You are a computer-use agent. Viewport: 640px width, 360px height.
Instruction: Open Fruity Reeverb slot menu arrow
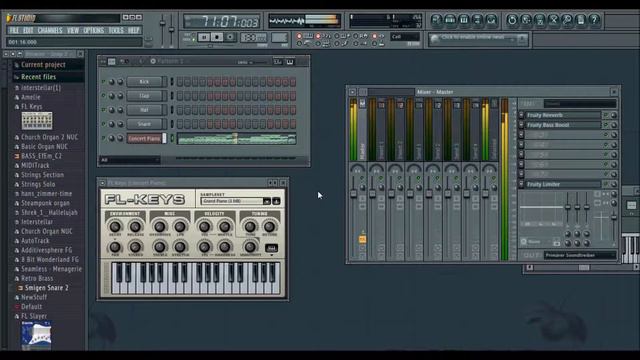(x=521, y=116)
